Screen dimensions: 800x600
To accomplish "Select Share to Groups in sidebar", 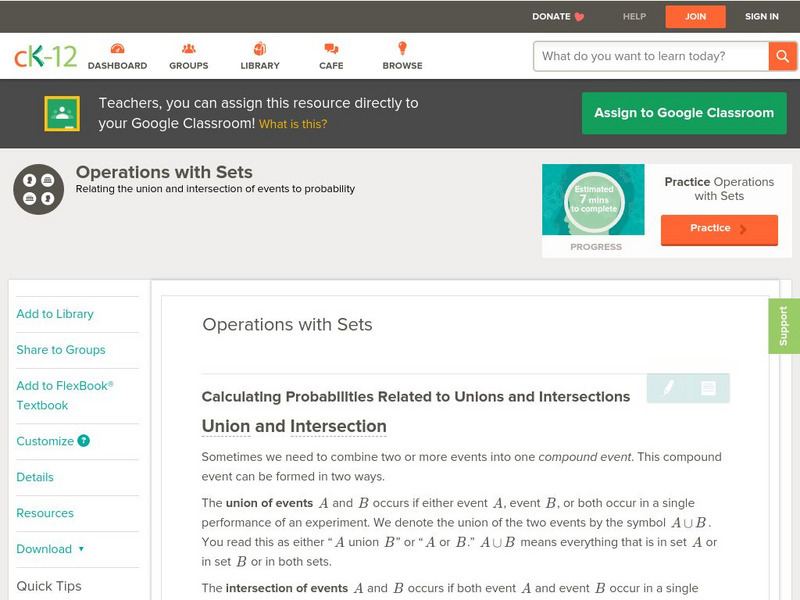I will pyautogui.click(x=61, y=350).
